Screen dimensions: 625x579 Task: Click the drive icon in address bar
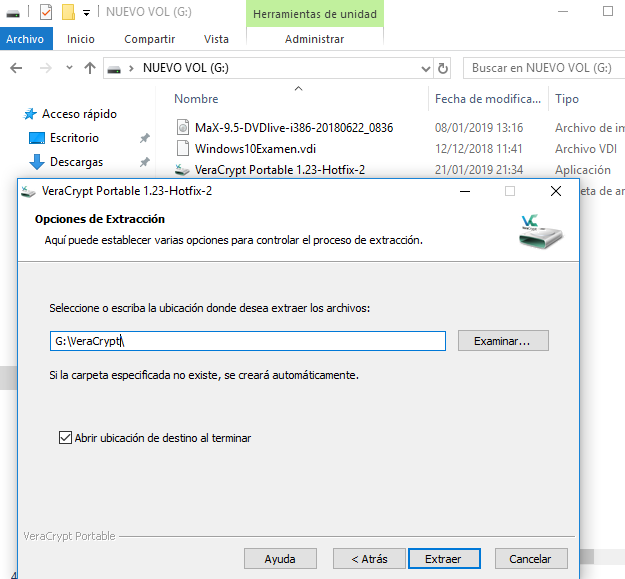coord(114,69)
